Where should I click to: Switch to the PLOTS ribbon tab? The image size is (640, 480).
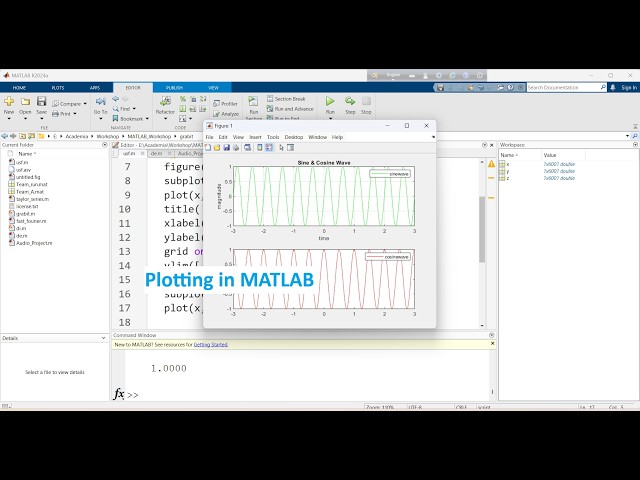58,88
